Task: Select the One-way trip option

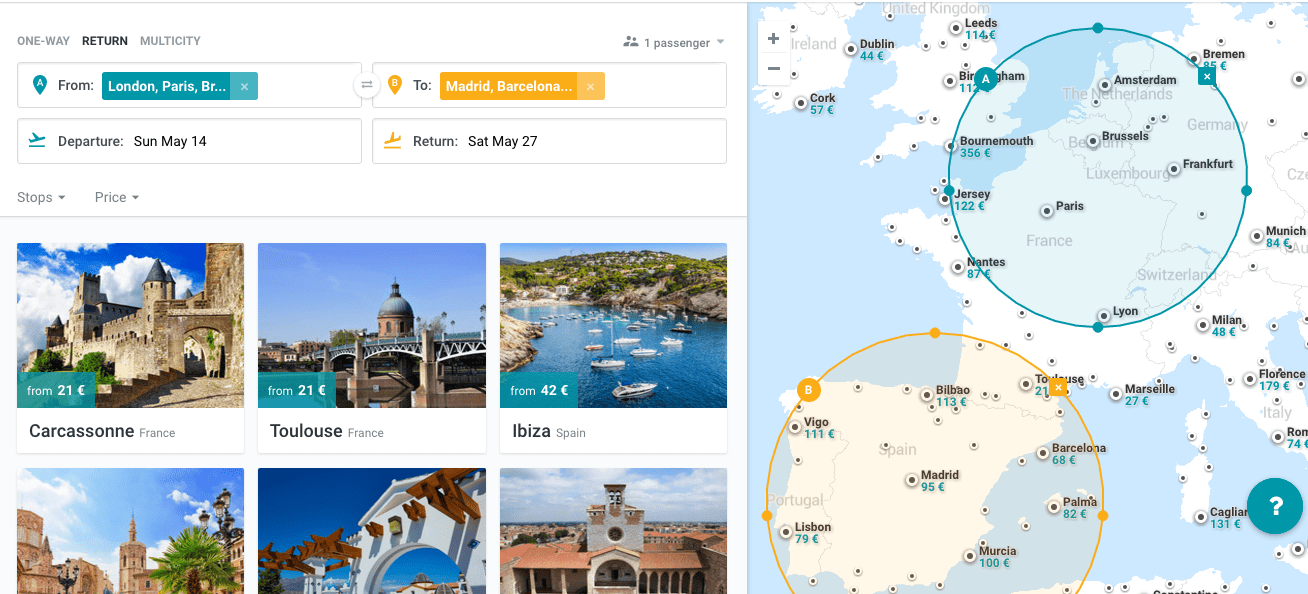Action: pos(43,41)
